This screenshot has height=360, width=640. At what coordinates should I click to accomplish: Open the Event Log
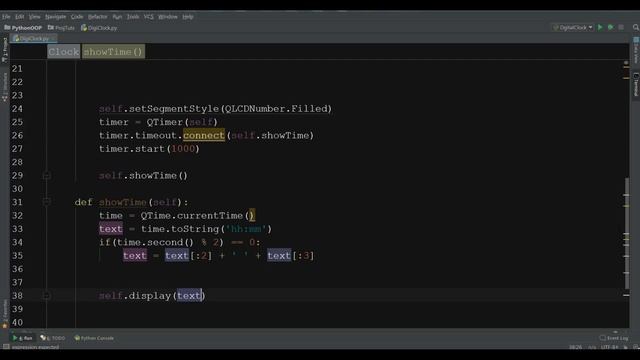614,338
